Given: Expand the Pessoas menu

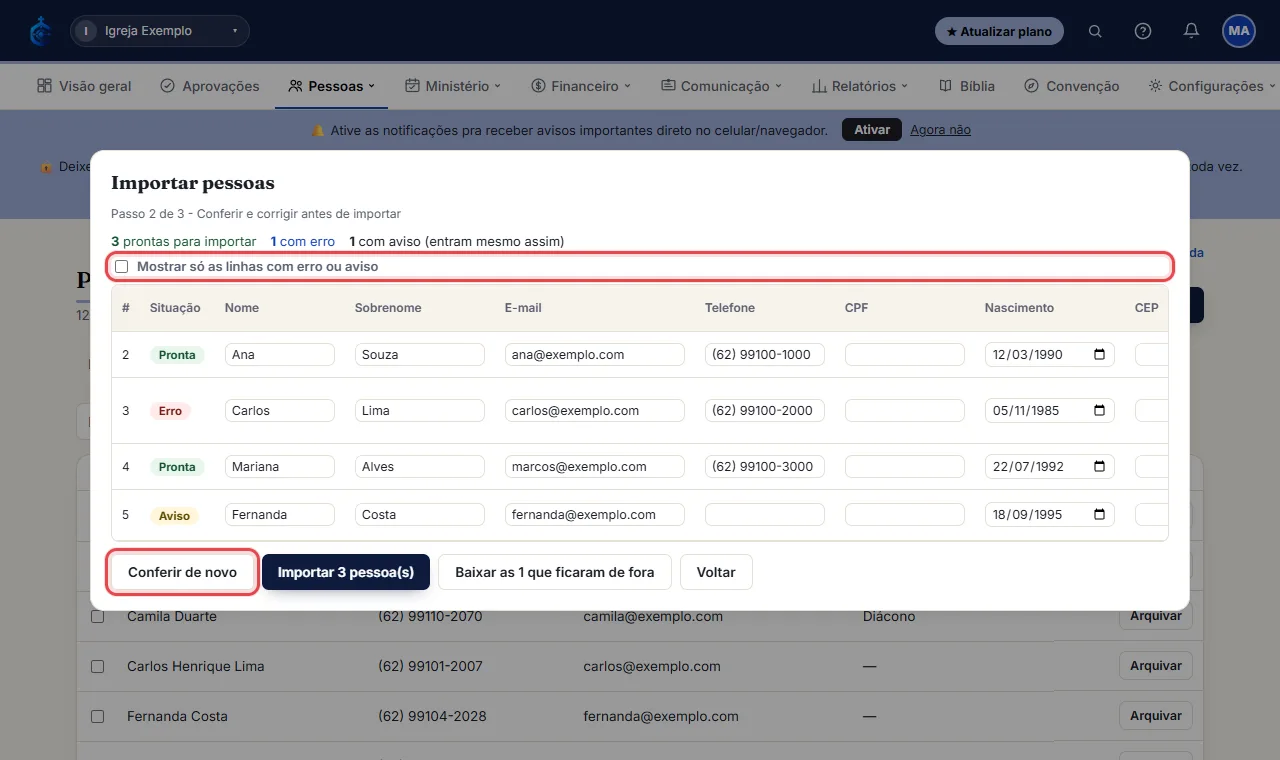Looking at the screenshot, I should pyautogui.click(x=331, y=86).
